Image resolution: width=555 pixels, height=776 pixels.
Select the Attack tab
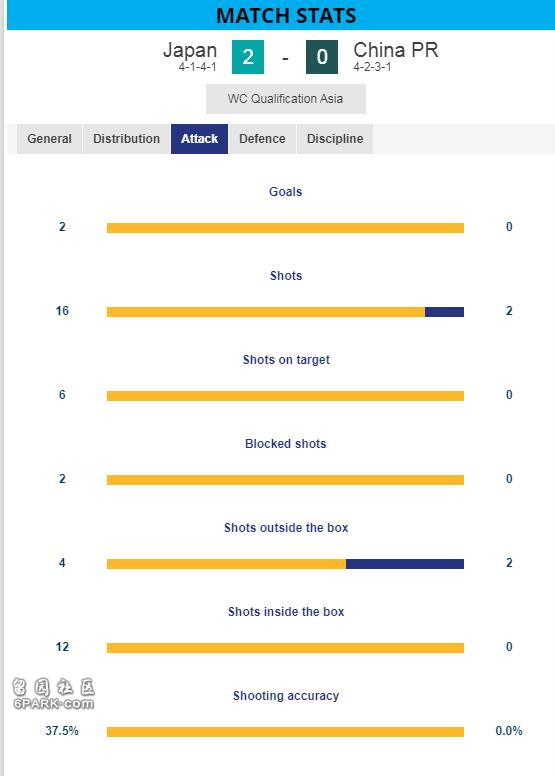200,139
